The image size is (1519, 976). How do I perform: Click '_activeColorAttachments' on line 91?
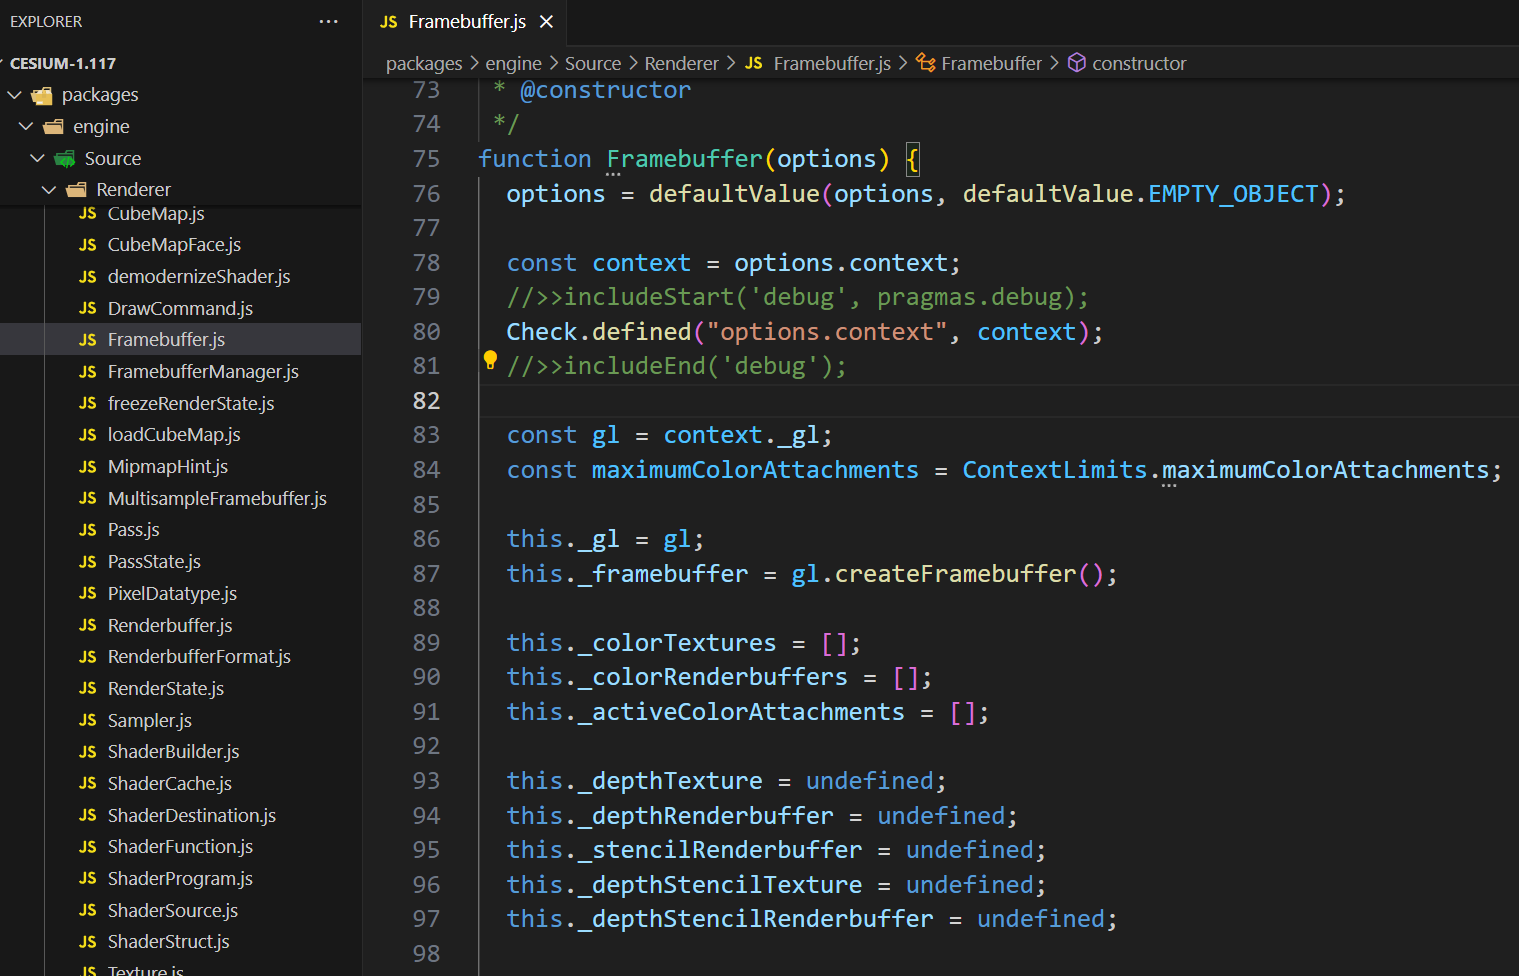741,712
